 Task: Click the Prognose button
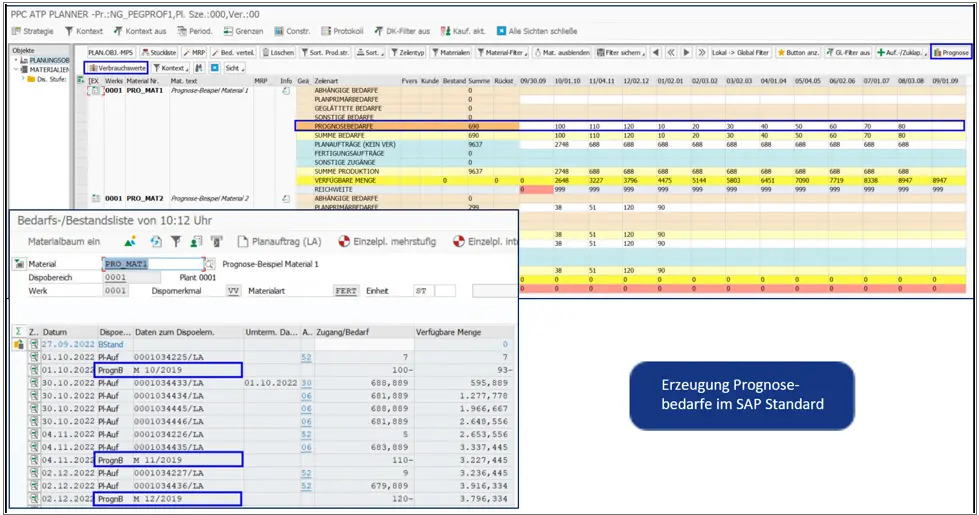coord(951,52)
